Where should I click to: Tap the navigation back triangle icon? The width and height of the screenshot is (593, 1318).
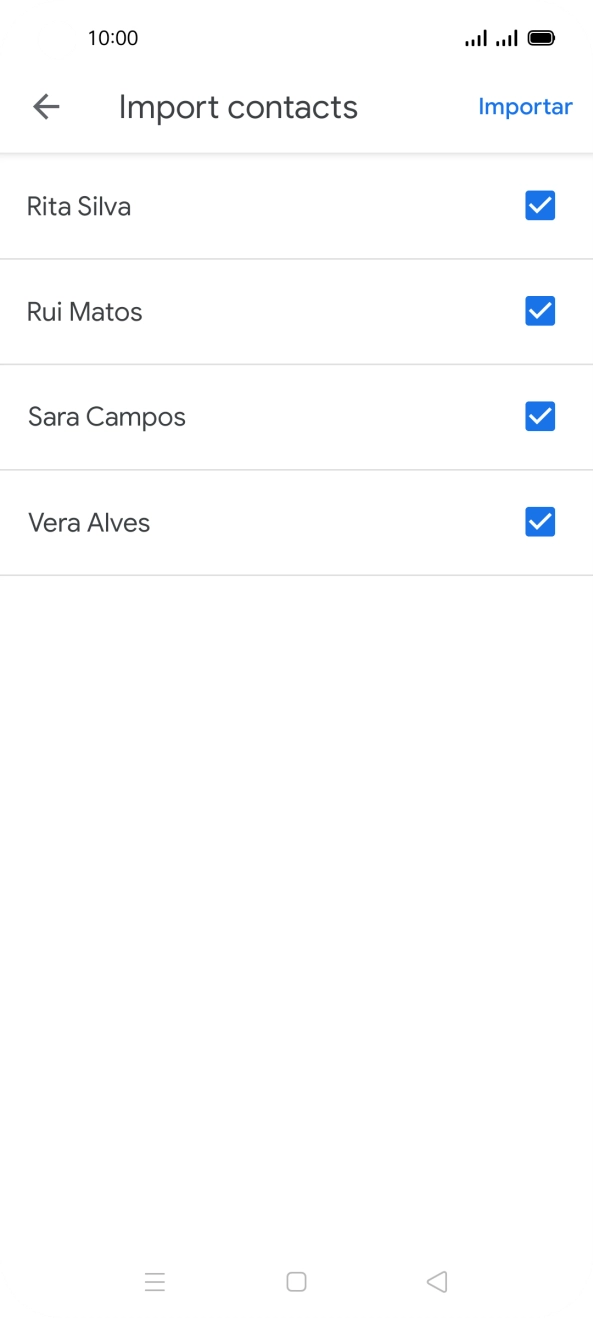(x=436, y=1281)
